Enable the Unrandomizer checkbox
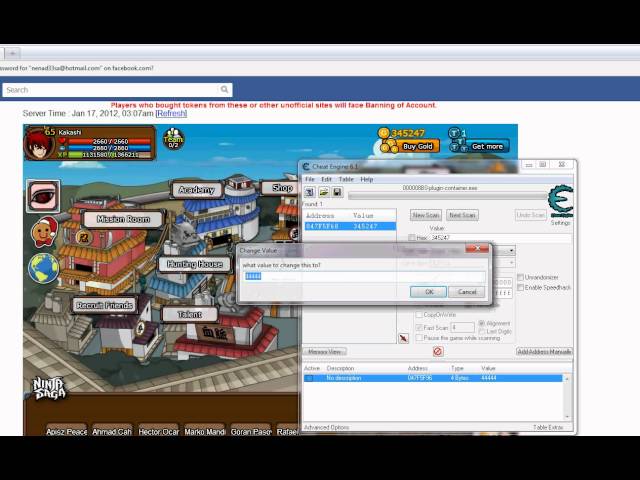The width and height of the screenshot is (640, 480). point(520,277)
